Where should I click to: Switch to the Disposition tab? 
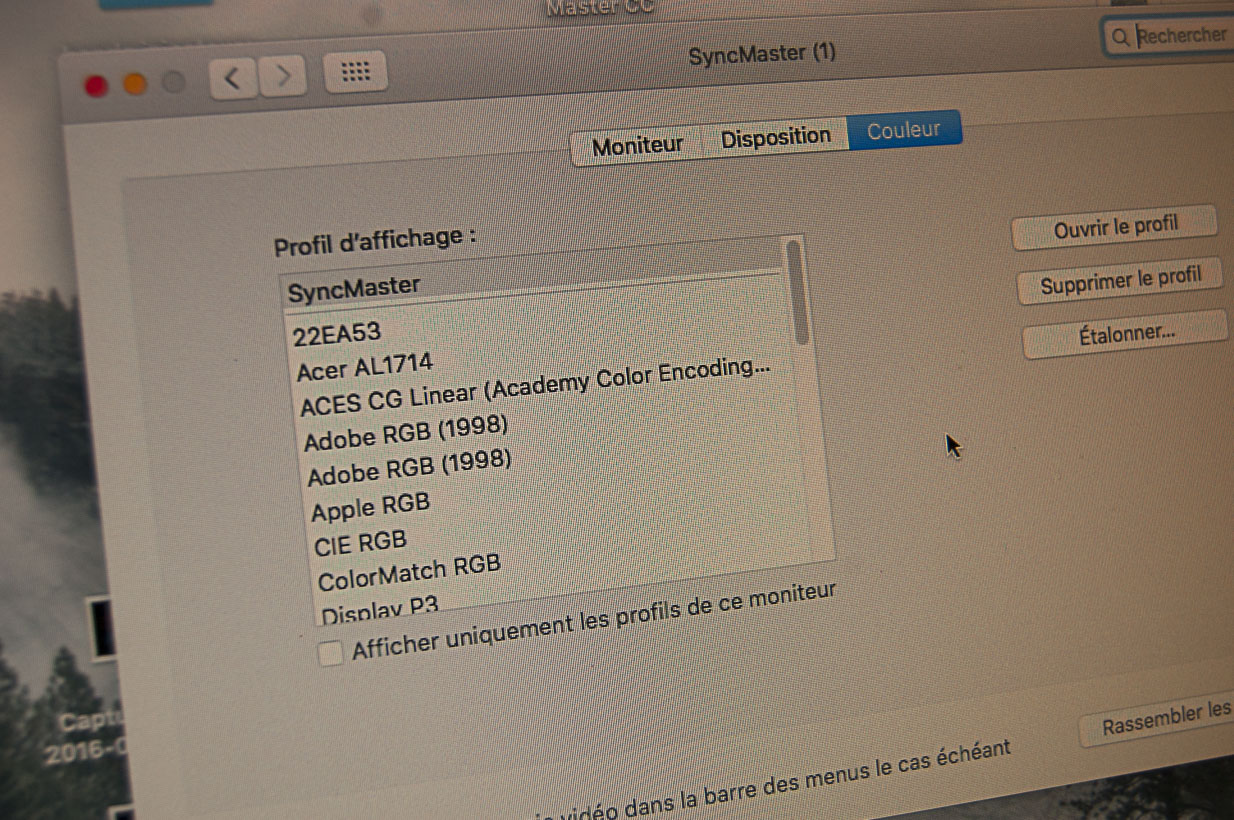[775, 137]
